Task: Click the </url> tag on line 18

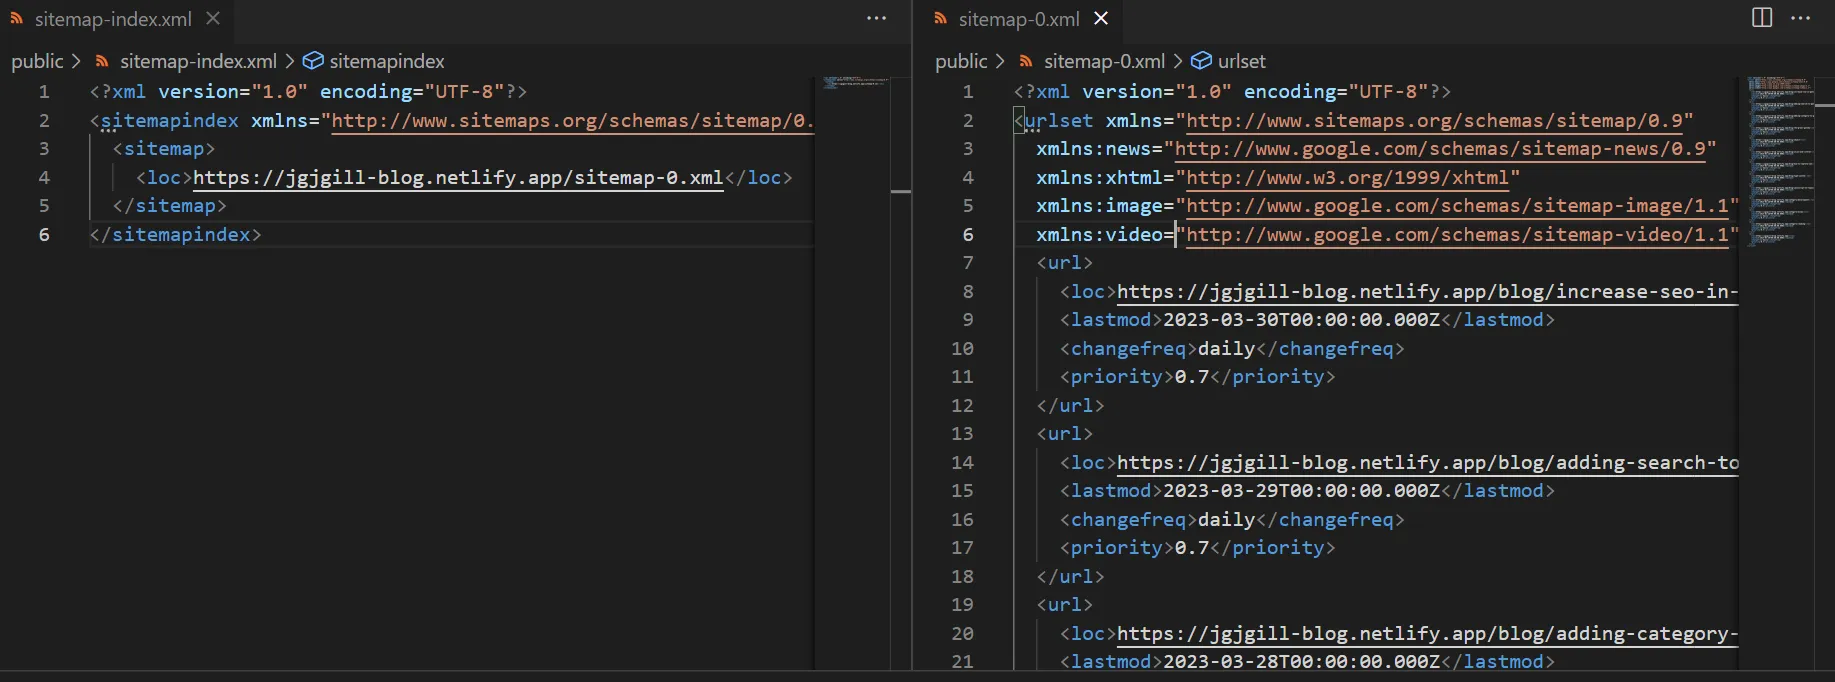Action: (x=1070, y=576)
